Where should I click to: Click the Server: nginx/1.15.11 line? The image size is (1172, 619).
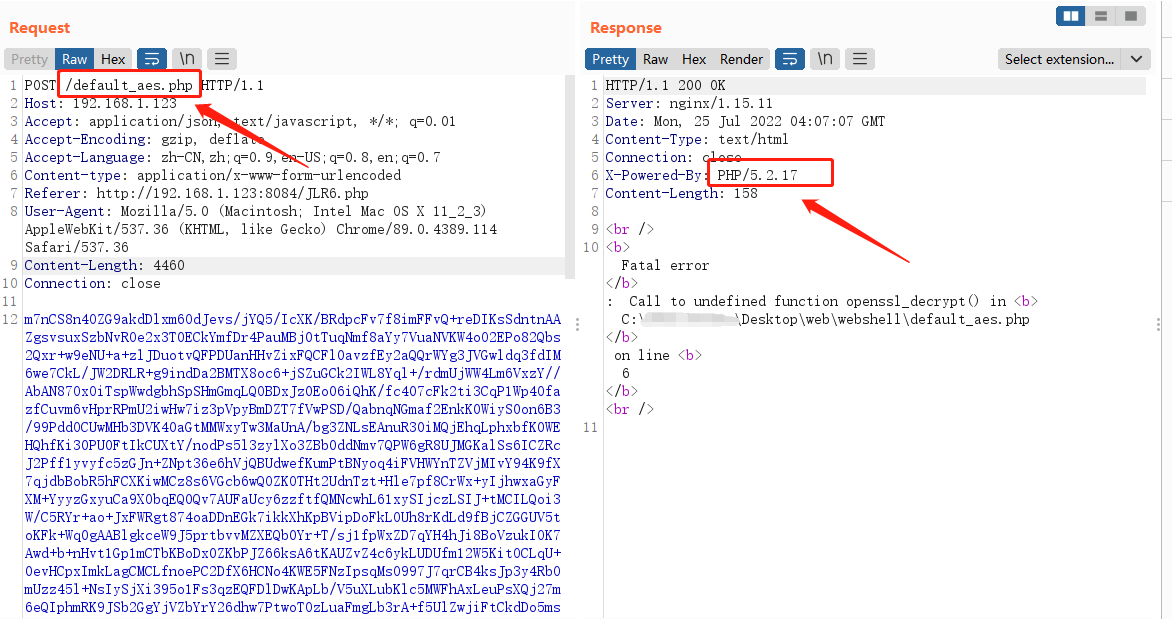(x=689, y=103)
